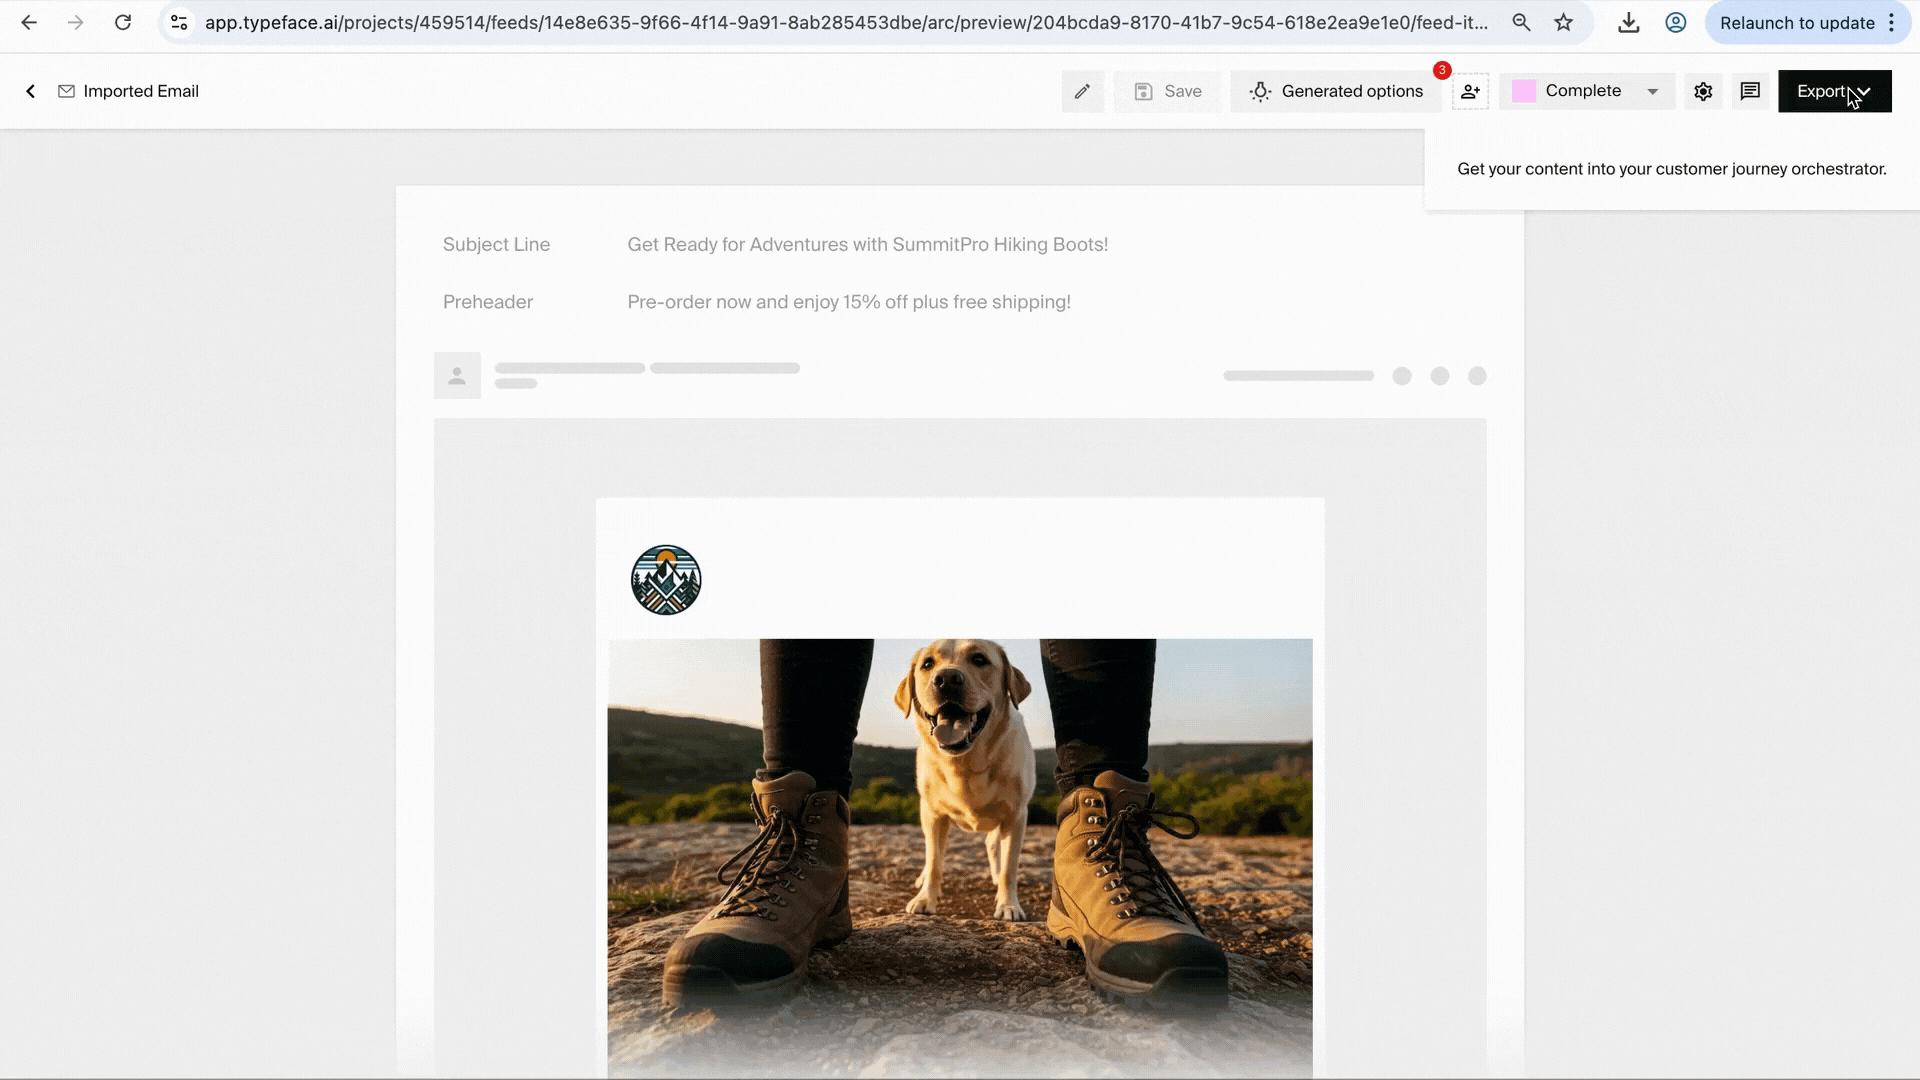Click the brand logo in the email preview

coord(665,579)
